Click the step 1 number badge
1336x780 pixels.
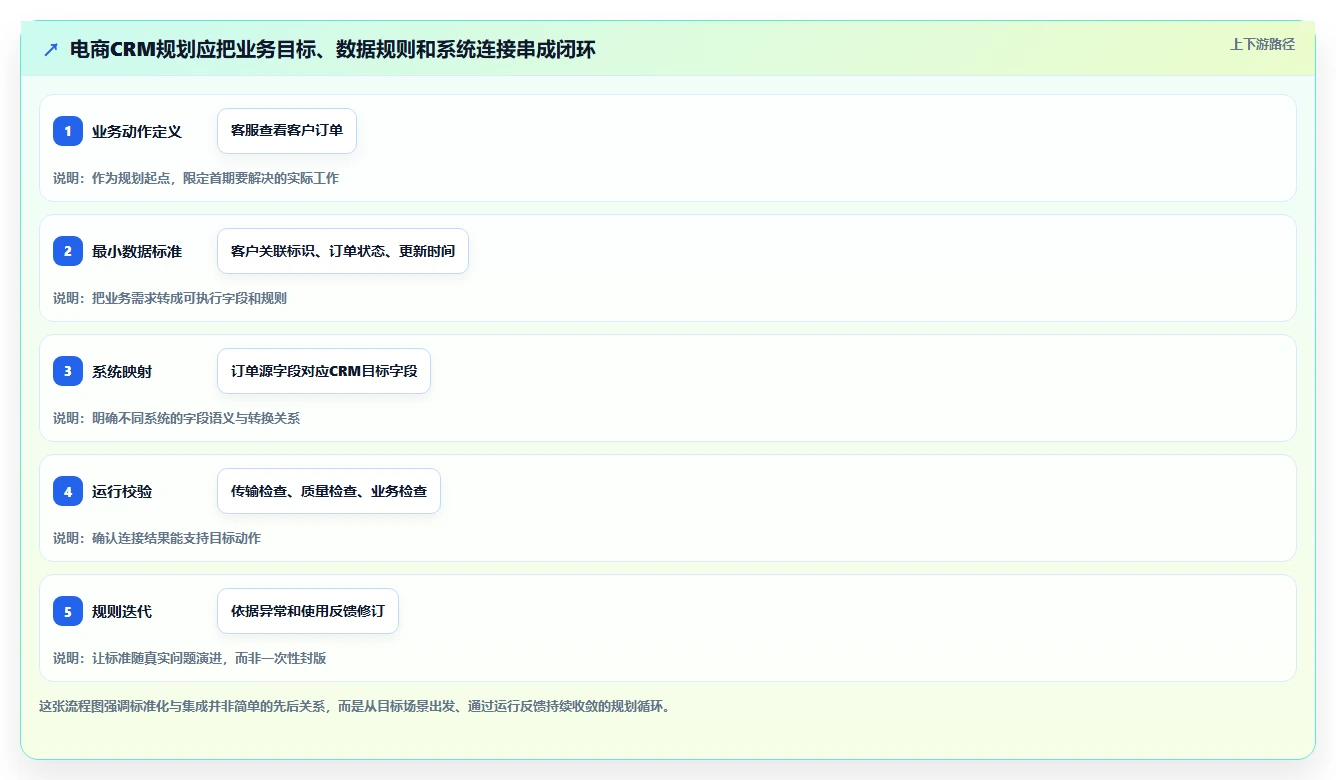[68, 131]
